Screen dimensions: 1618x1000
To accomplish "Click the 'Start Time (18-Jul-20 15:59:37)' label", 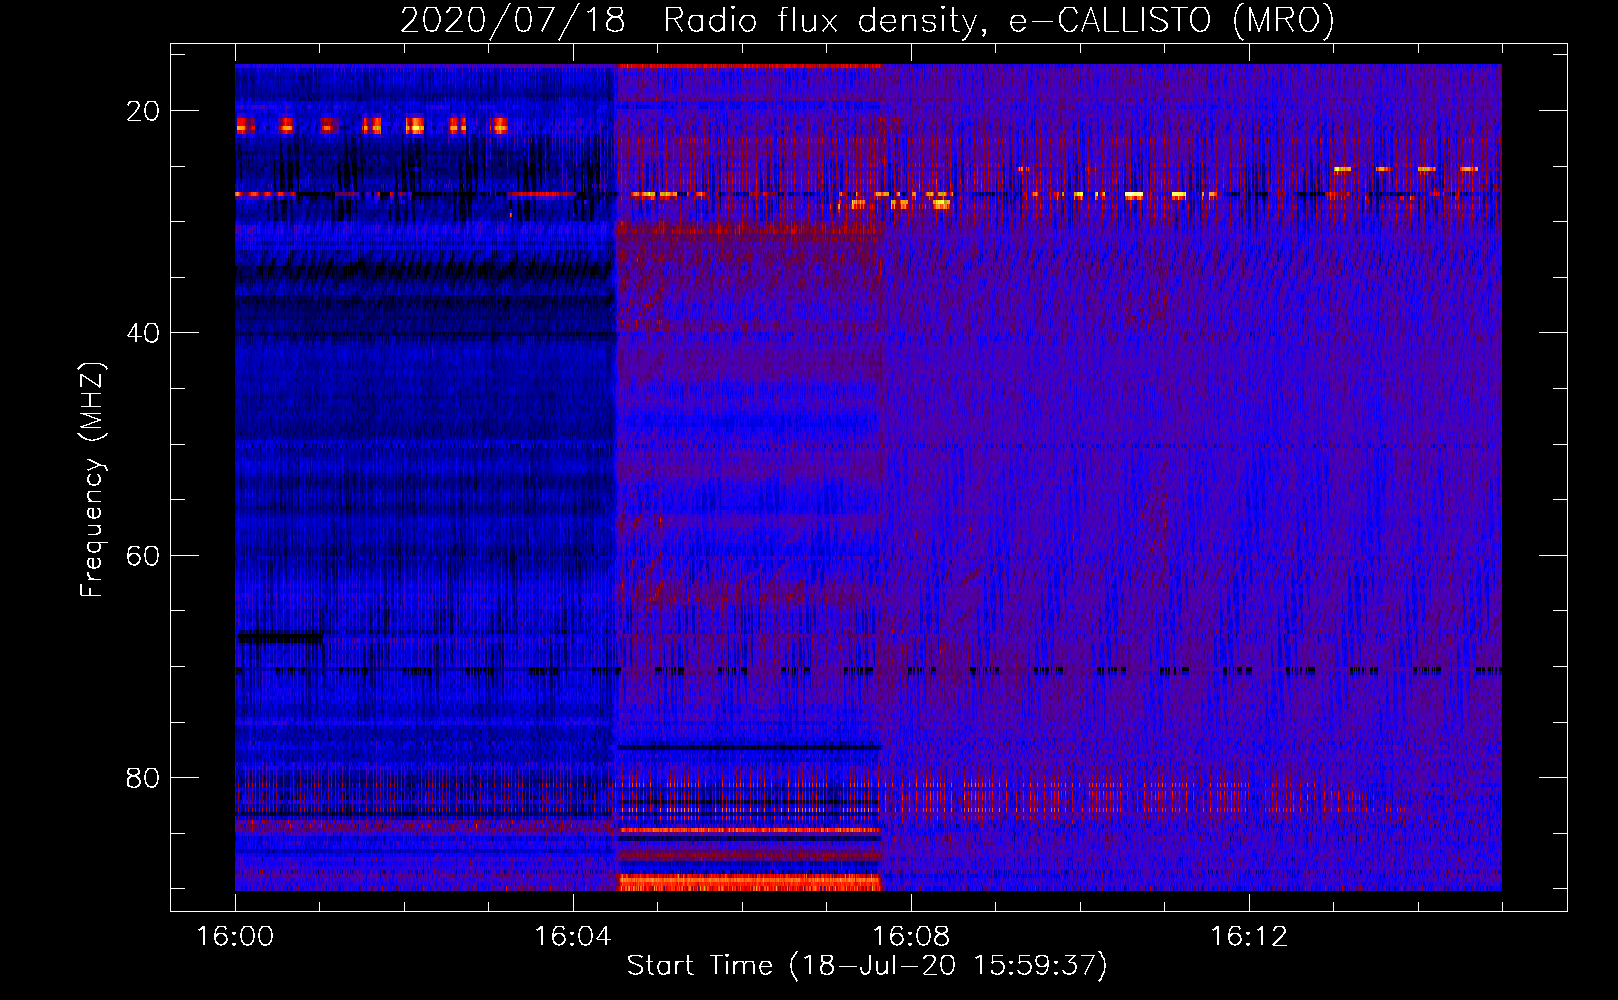I will coord(867,966).
